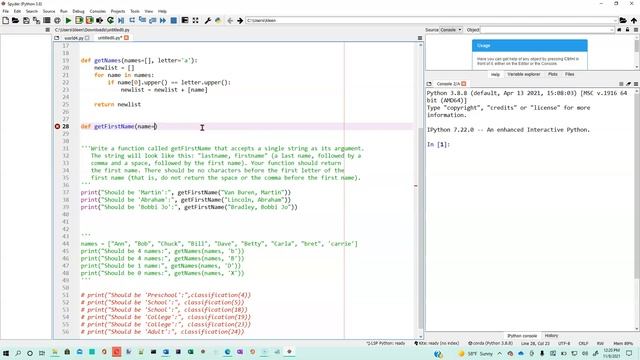Open the Debug menu
640x360 pixels.
pos(78,11)
